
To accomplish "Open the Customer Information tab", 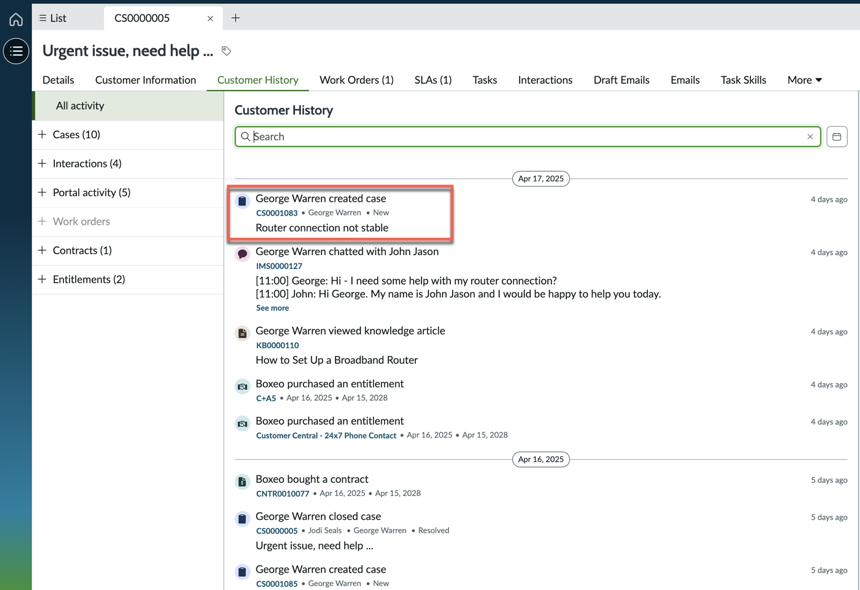I will 145,80.
